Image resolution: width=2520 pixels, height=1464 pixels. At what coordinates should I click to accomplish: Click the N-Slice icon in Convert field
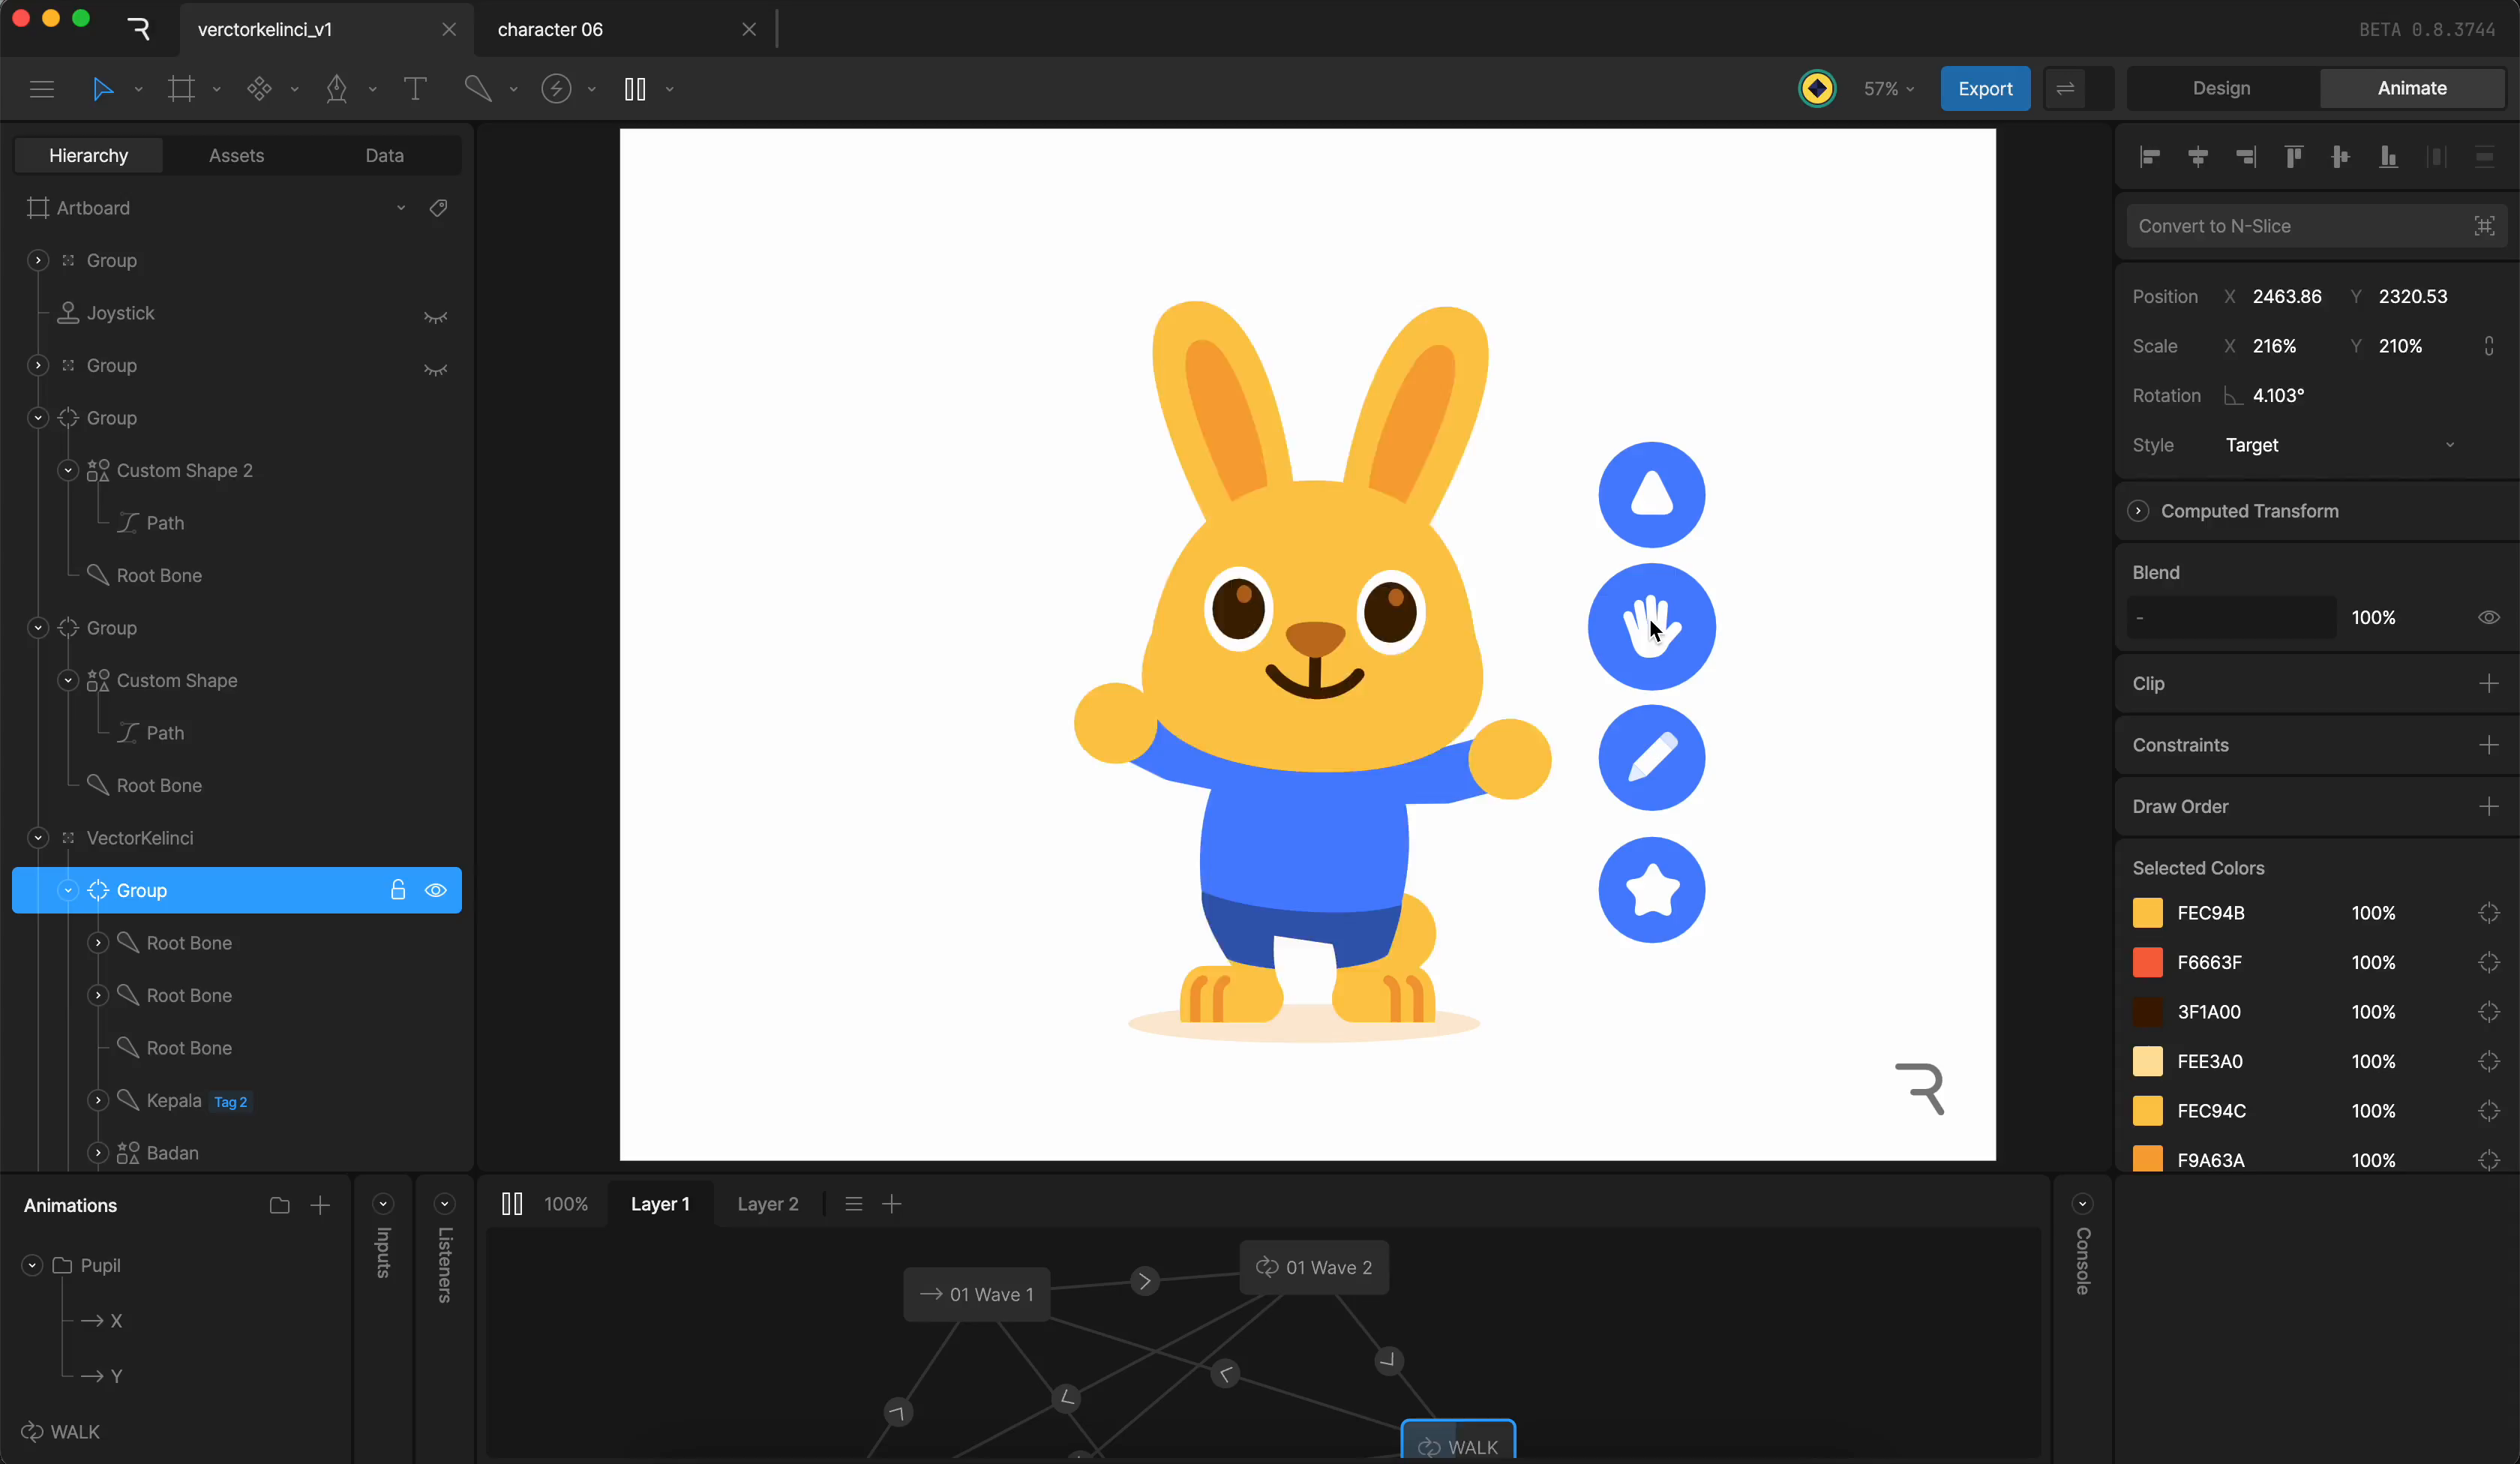coord(2485,226)
